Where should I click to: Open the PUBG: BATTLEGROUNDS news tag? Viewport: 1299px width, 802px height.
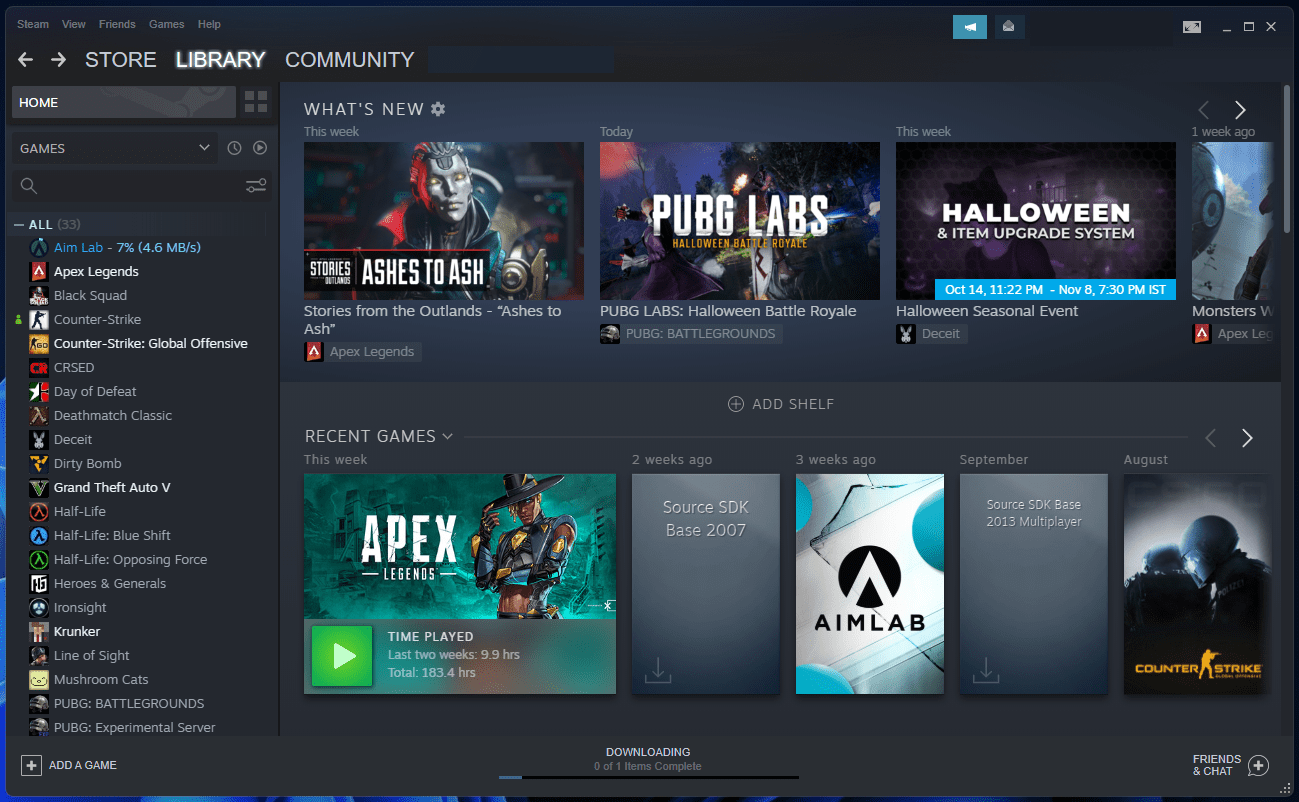pos(691,334)
